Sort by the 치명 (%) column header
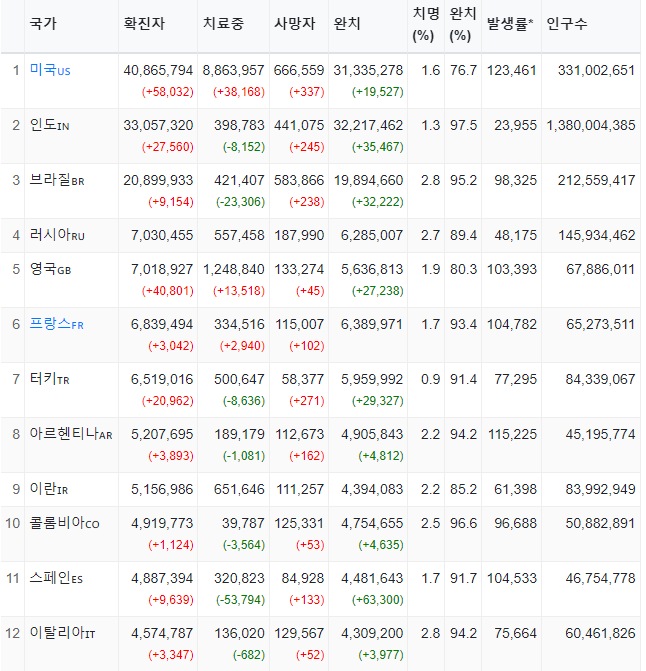Image resolution: width=646 pixels, height=671 pixels. point(426,24)
